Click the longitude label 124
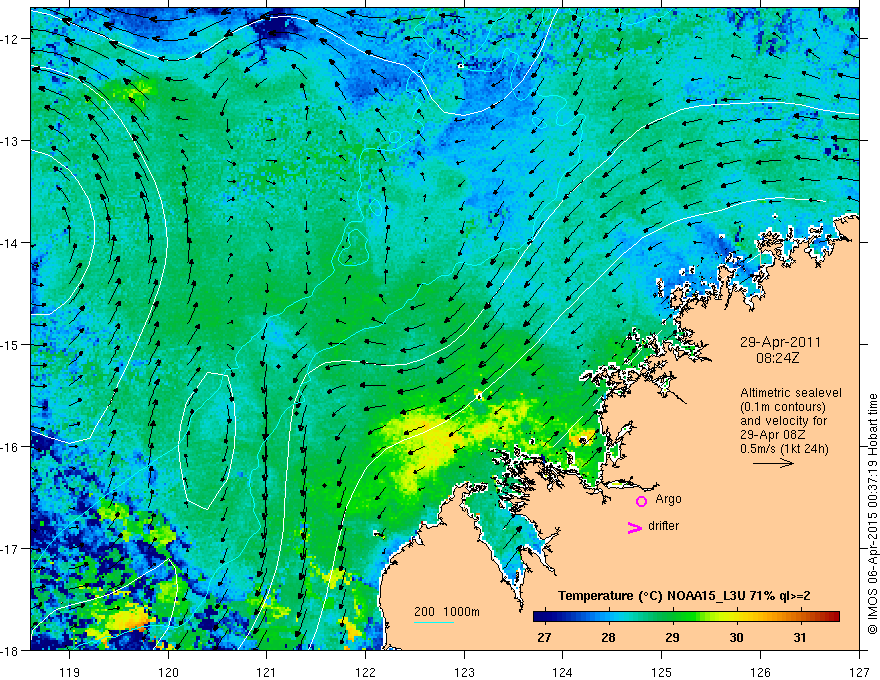Image resolution: width=880 pixels, height=680 pixels. pos(562,672)
